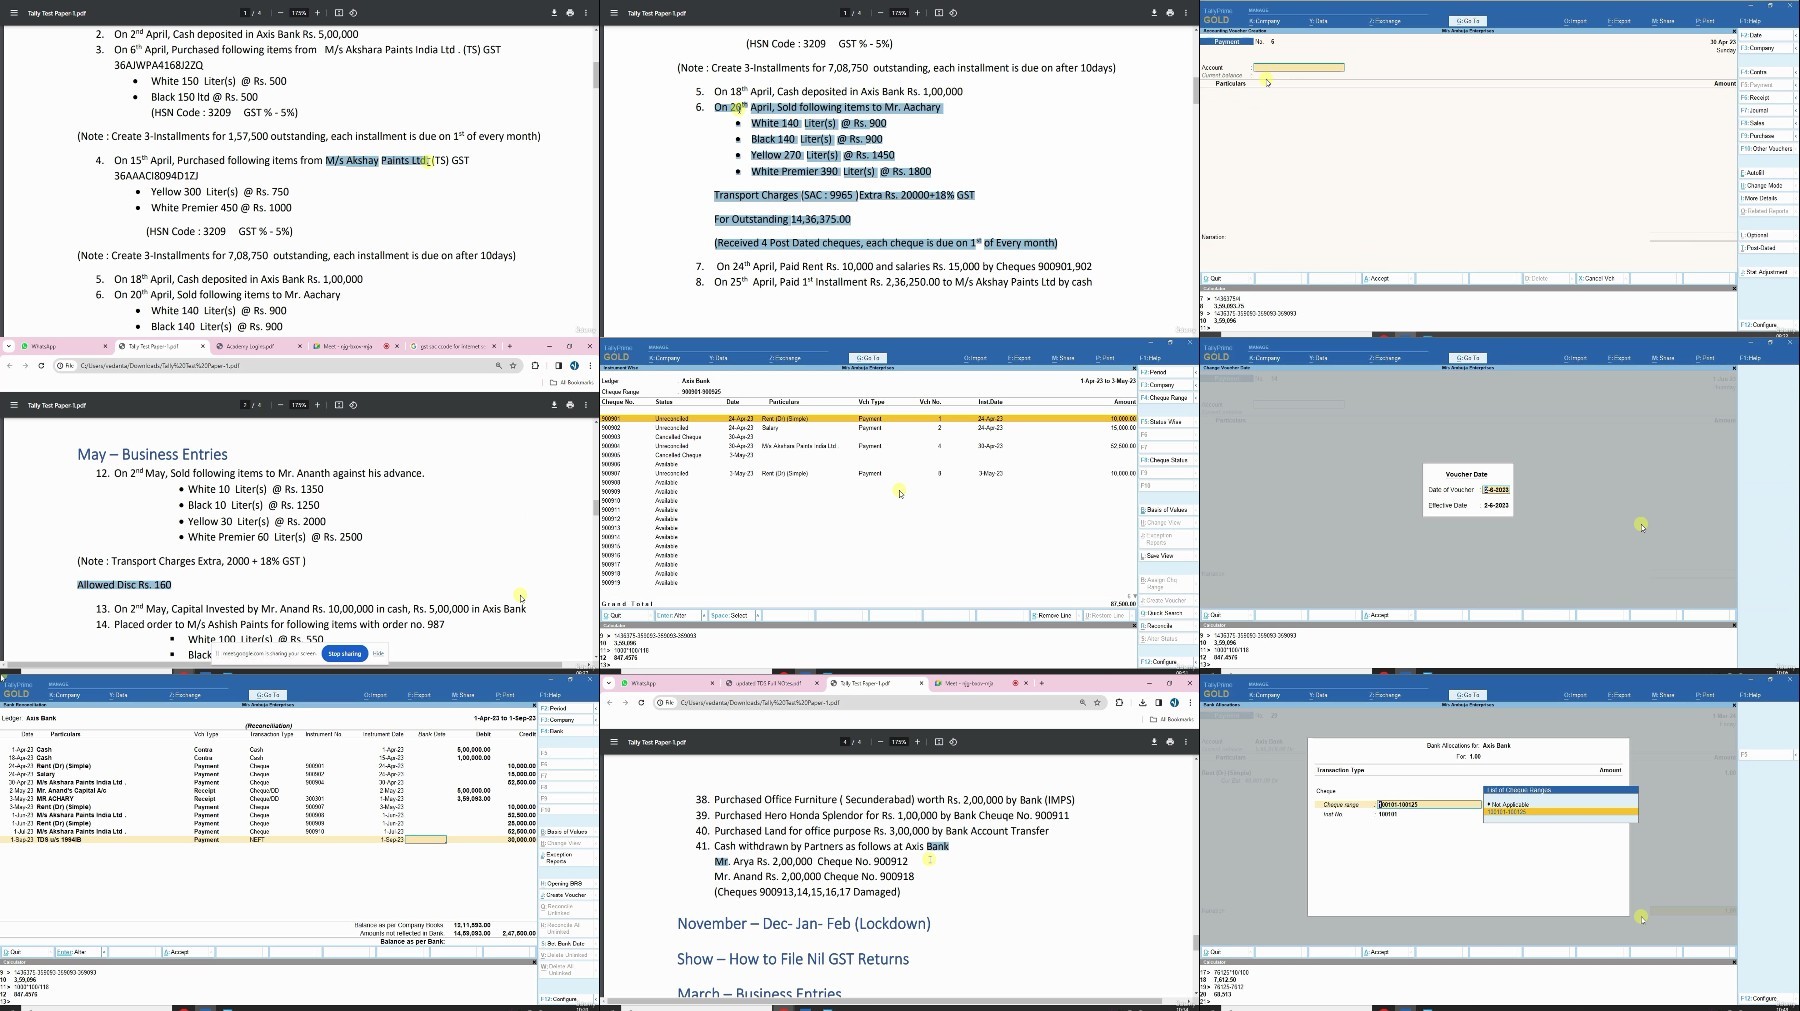1800x1011 pixels.
Task: Open G: Go To in Instrument Wise window
Action: click(867, 358)
